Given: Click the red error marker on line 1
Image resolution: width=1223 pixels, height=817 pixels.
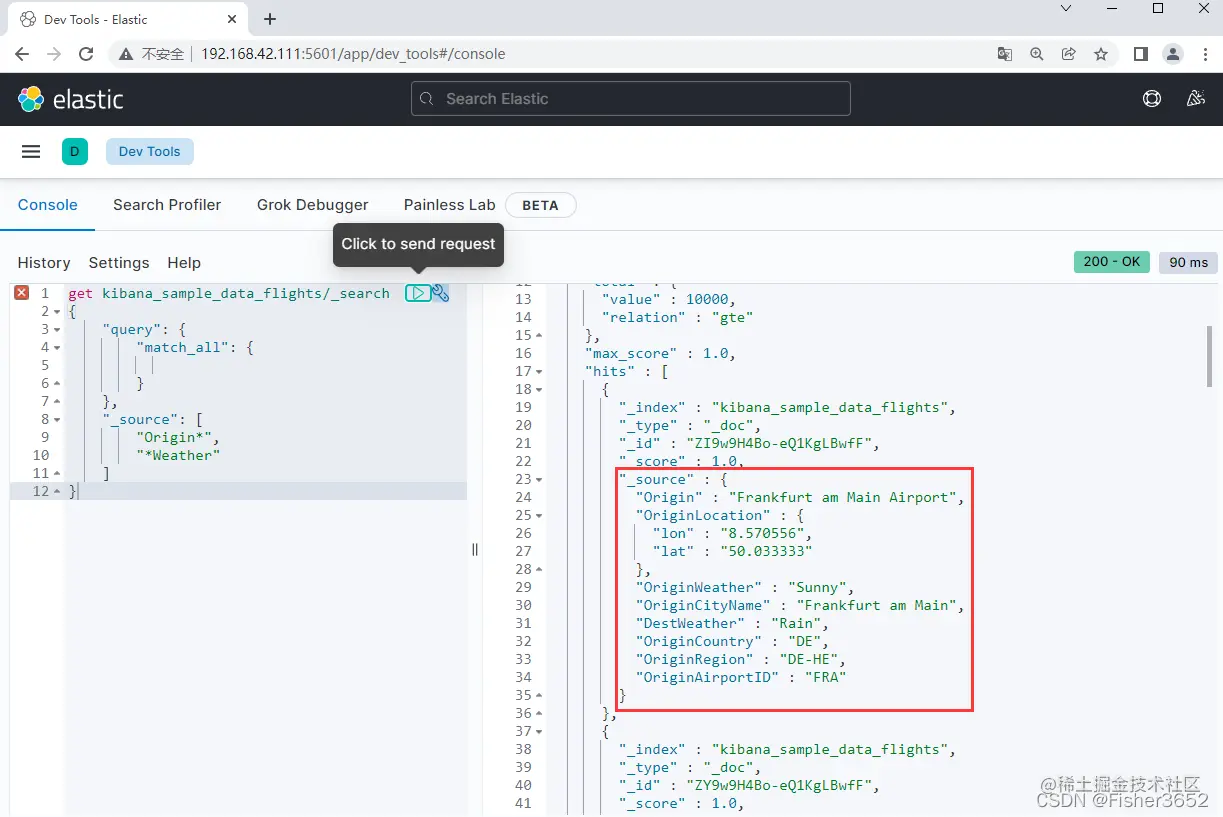Looking at the screenshot, I should point(21,293).
